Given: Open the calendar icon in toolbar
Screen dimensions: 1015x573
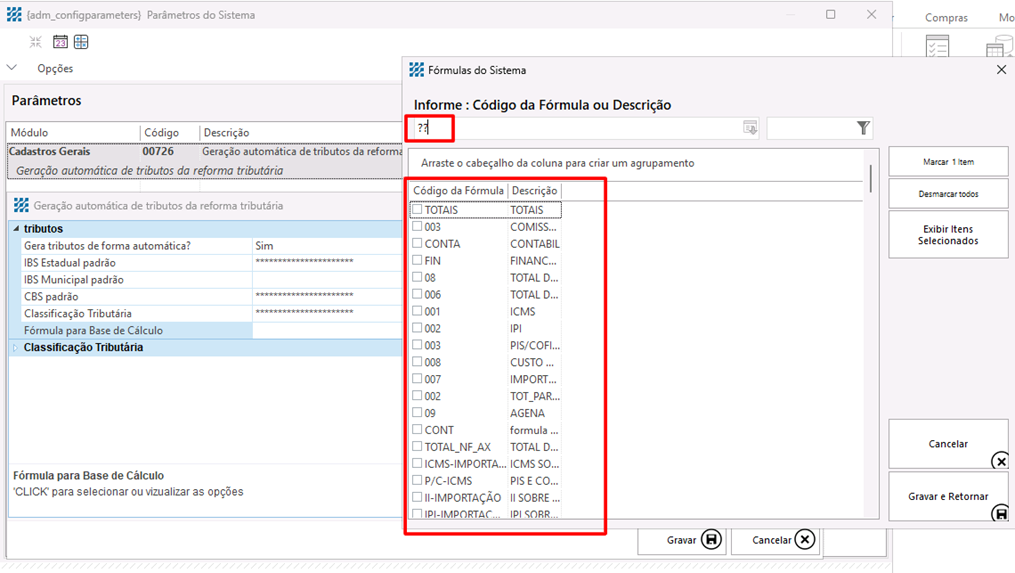Looking at the screenshot, I should [60, 42].
